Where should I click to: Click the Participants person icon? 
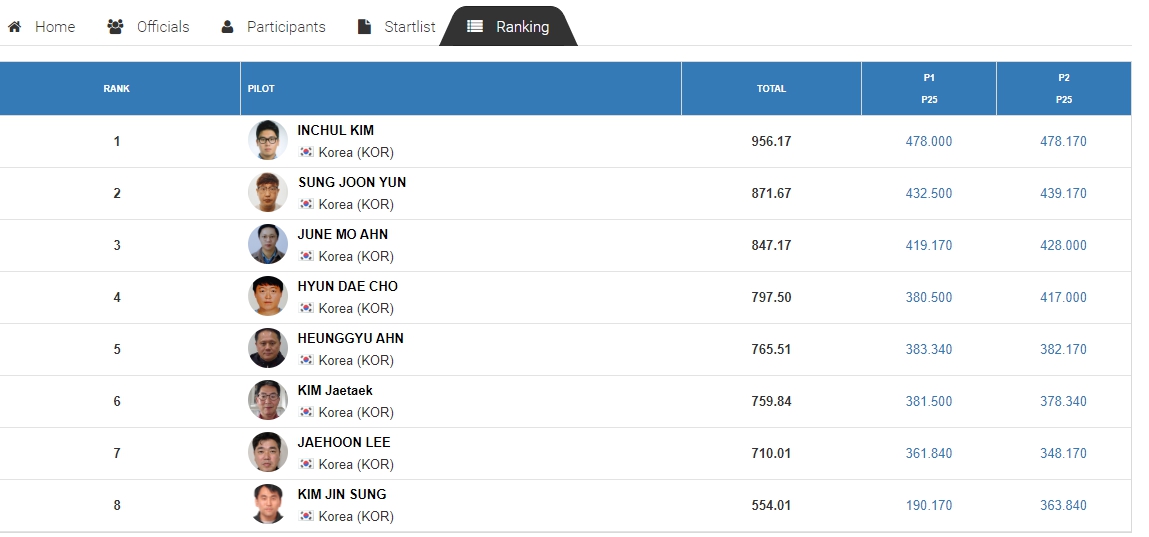tap(227, 27)
